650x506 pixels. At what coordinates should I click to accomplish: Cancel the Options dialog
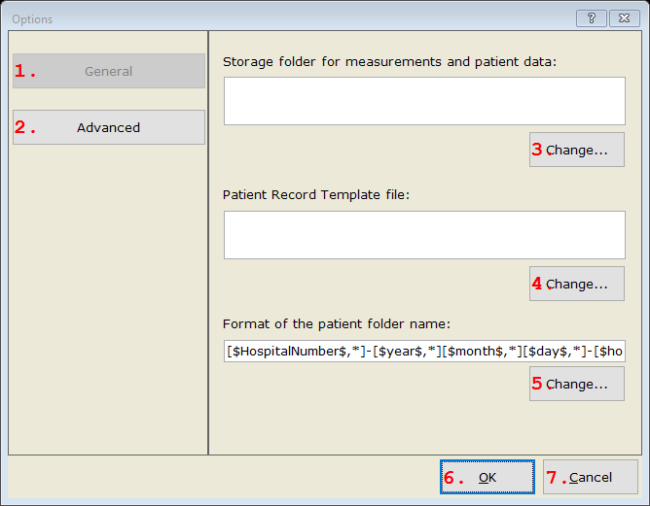[x=590, y=477]
